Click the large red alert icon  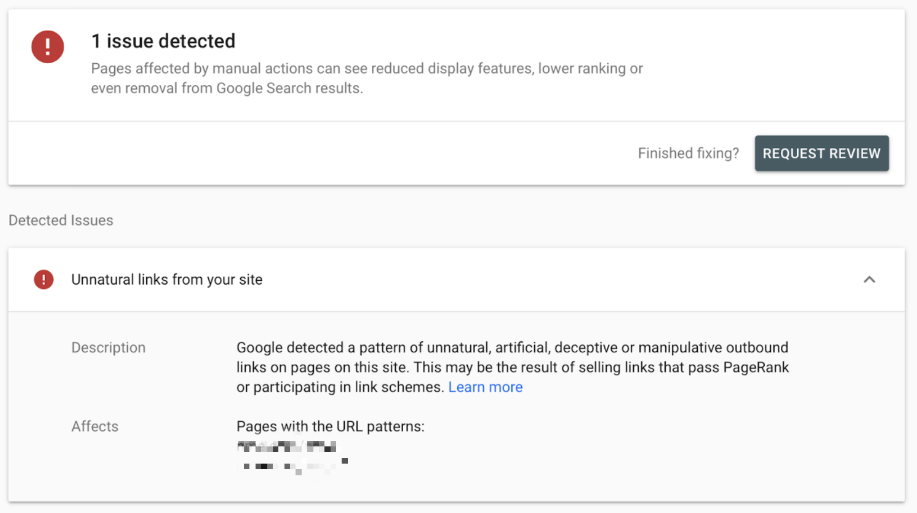pos(47,46)
